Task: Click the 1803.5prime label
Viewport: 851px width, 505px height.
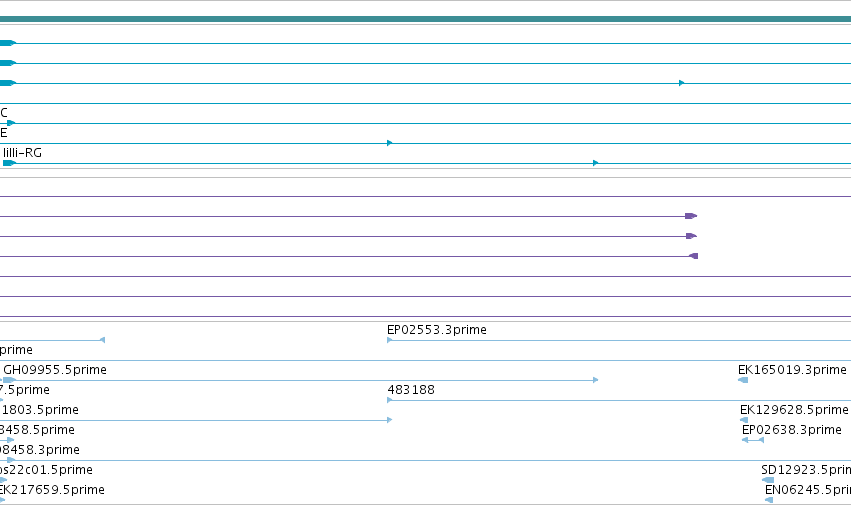Action: point(40,410)
